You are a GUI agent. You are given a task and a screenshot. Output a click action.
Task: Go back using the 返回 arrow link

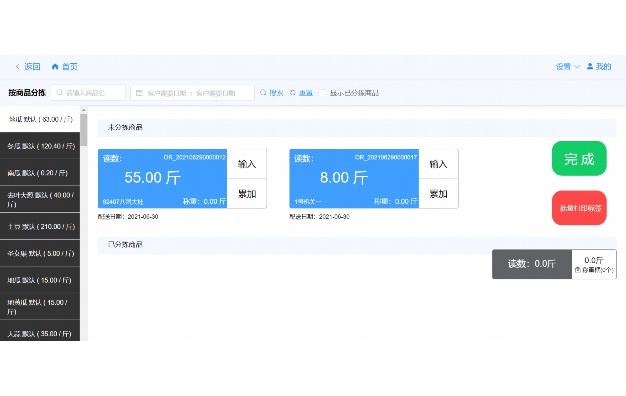pyautogui.click(x=28, y=67)
